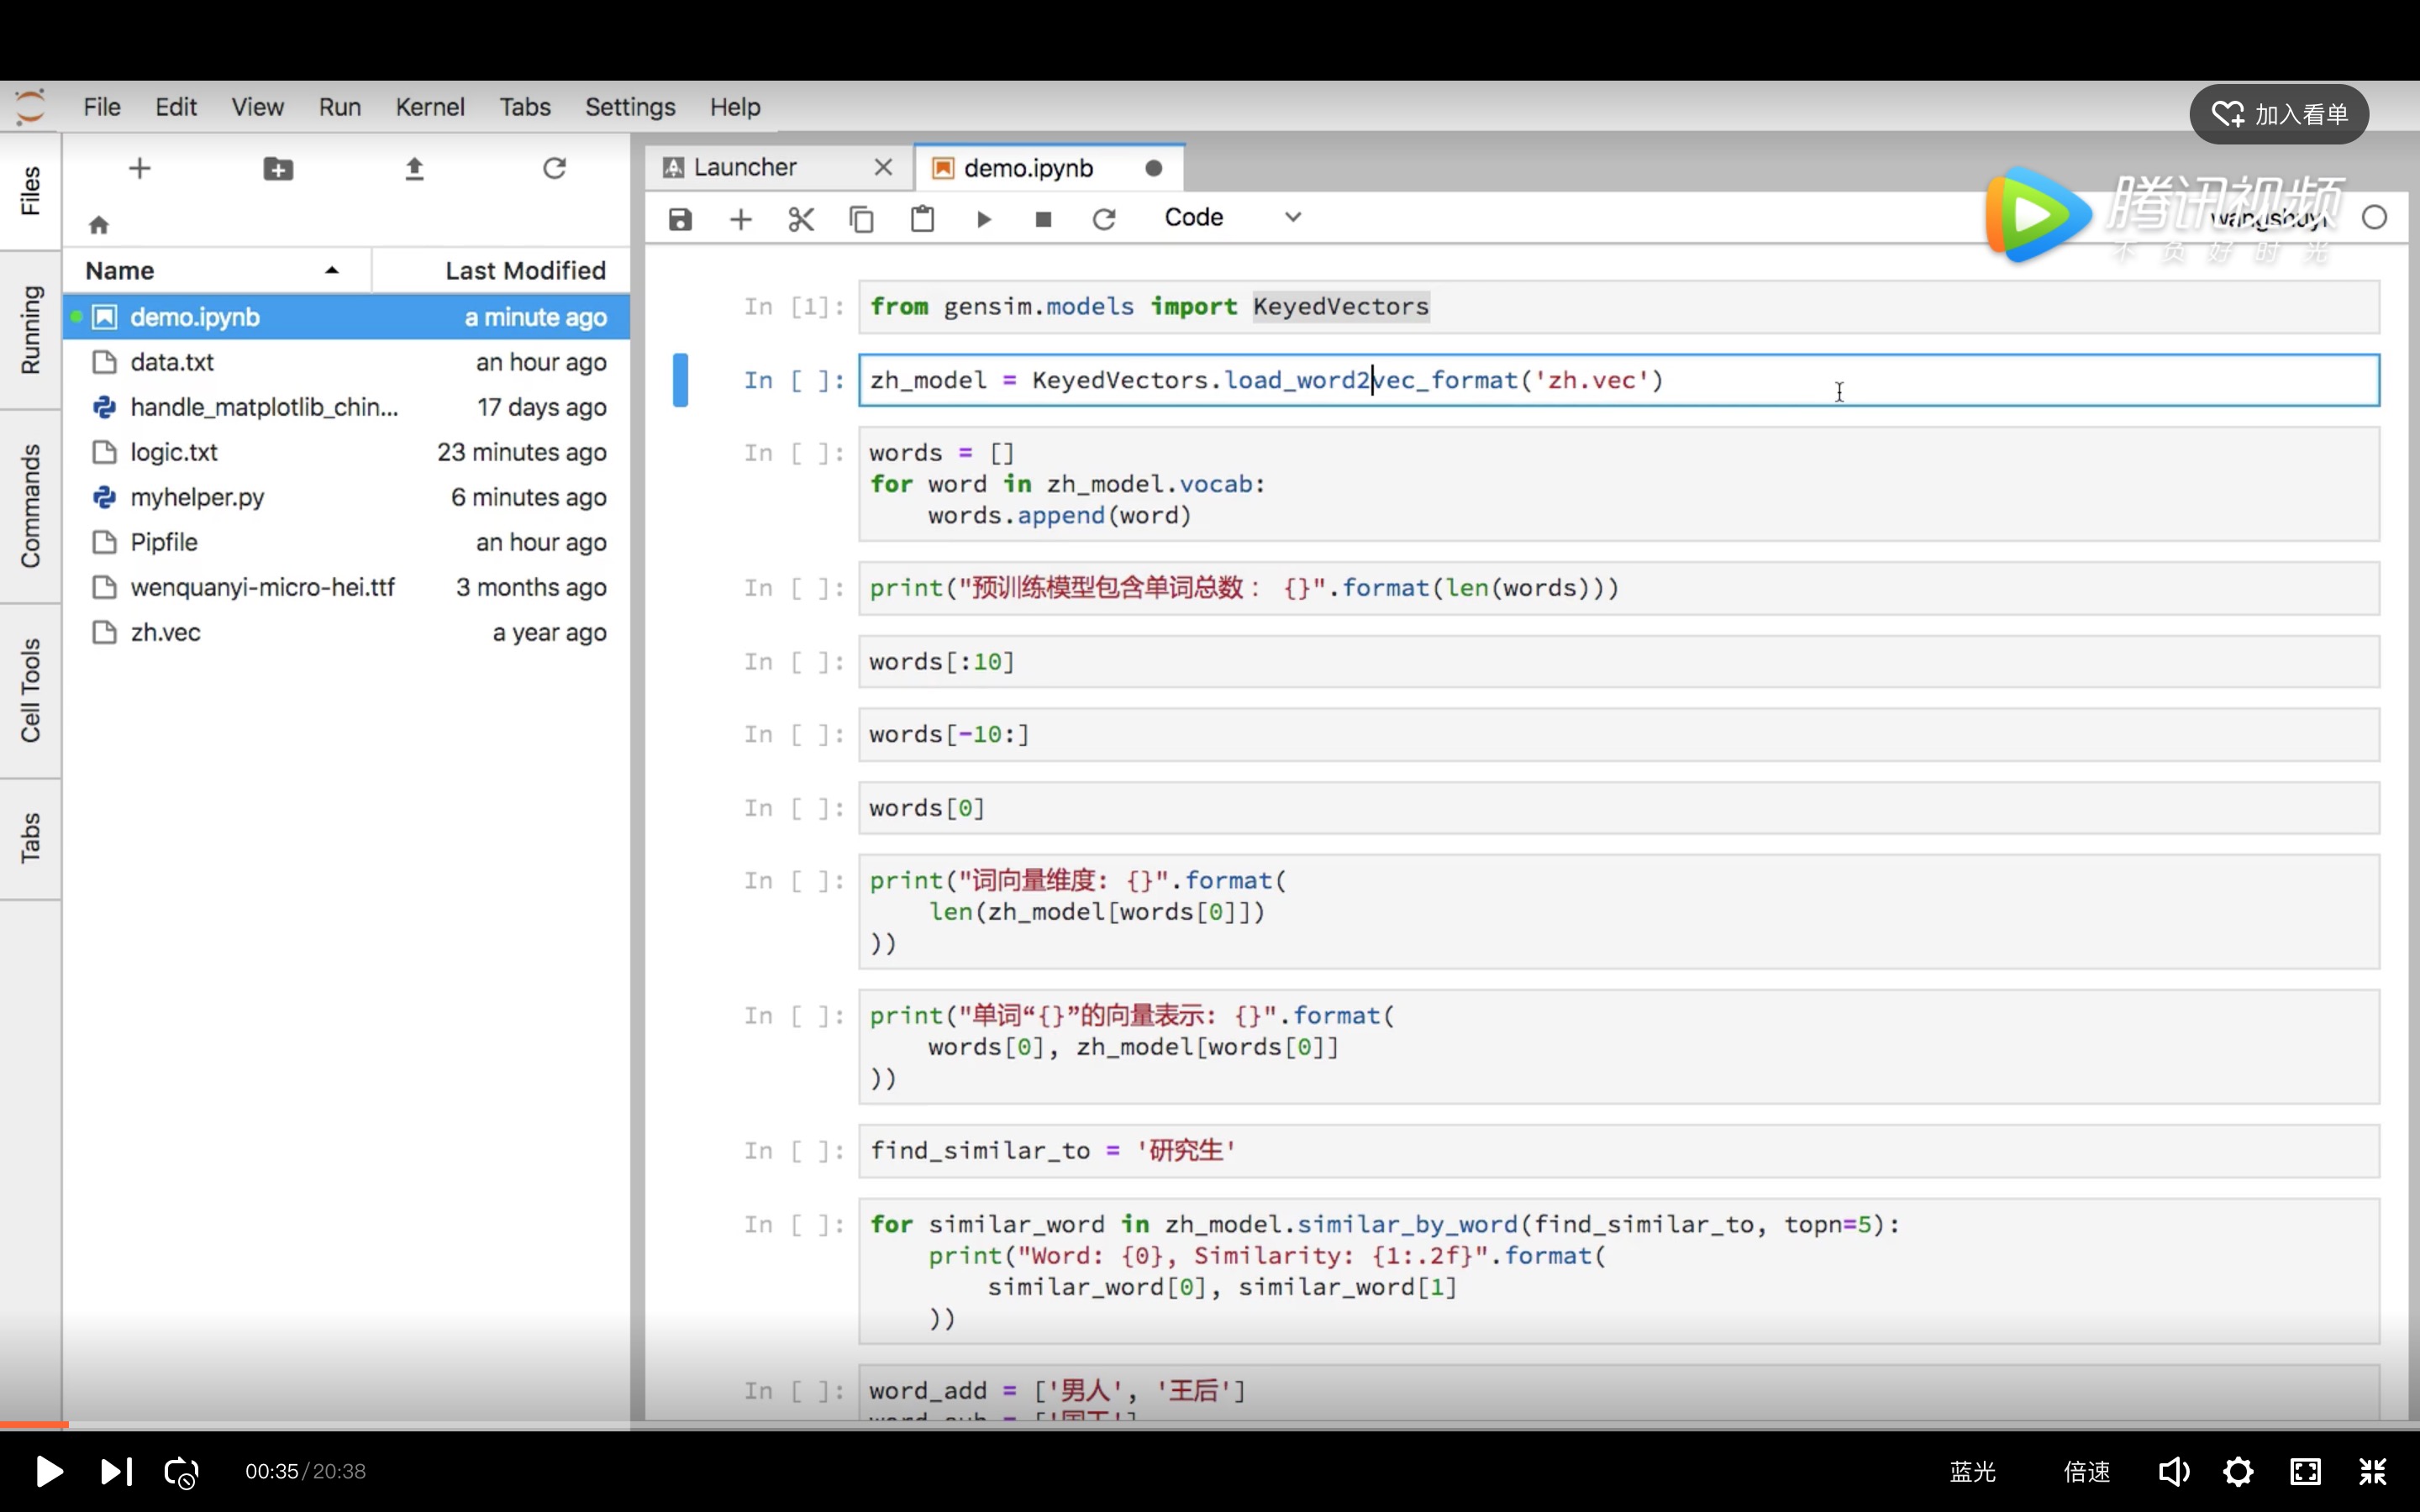Click the 加入看单 button
2420x1512 pixels.
2279,114
